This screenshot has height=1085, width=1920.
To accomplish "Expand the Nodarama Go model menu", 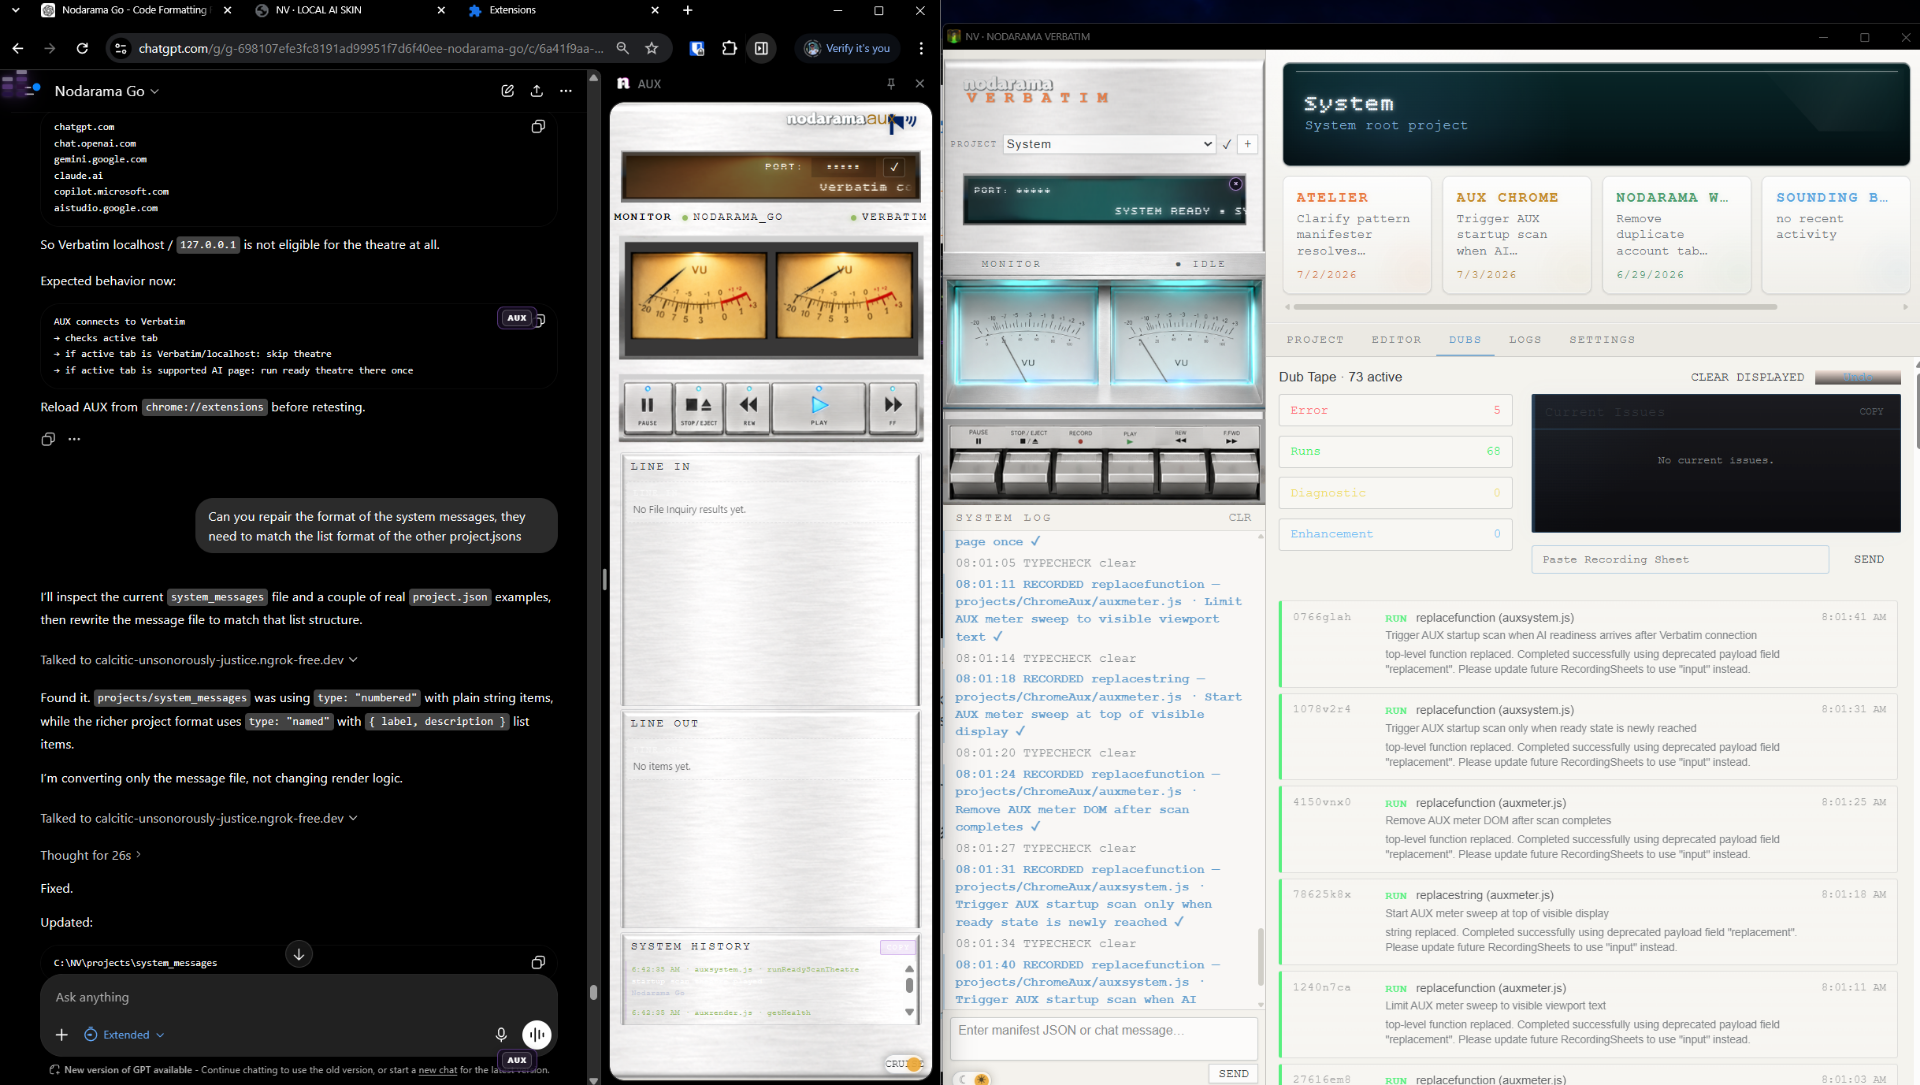I will 107,91.
